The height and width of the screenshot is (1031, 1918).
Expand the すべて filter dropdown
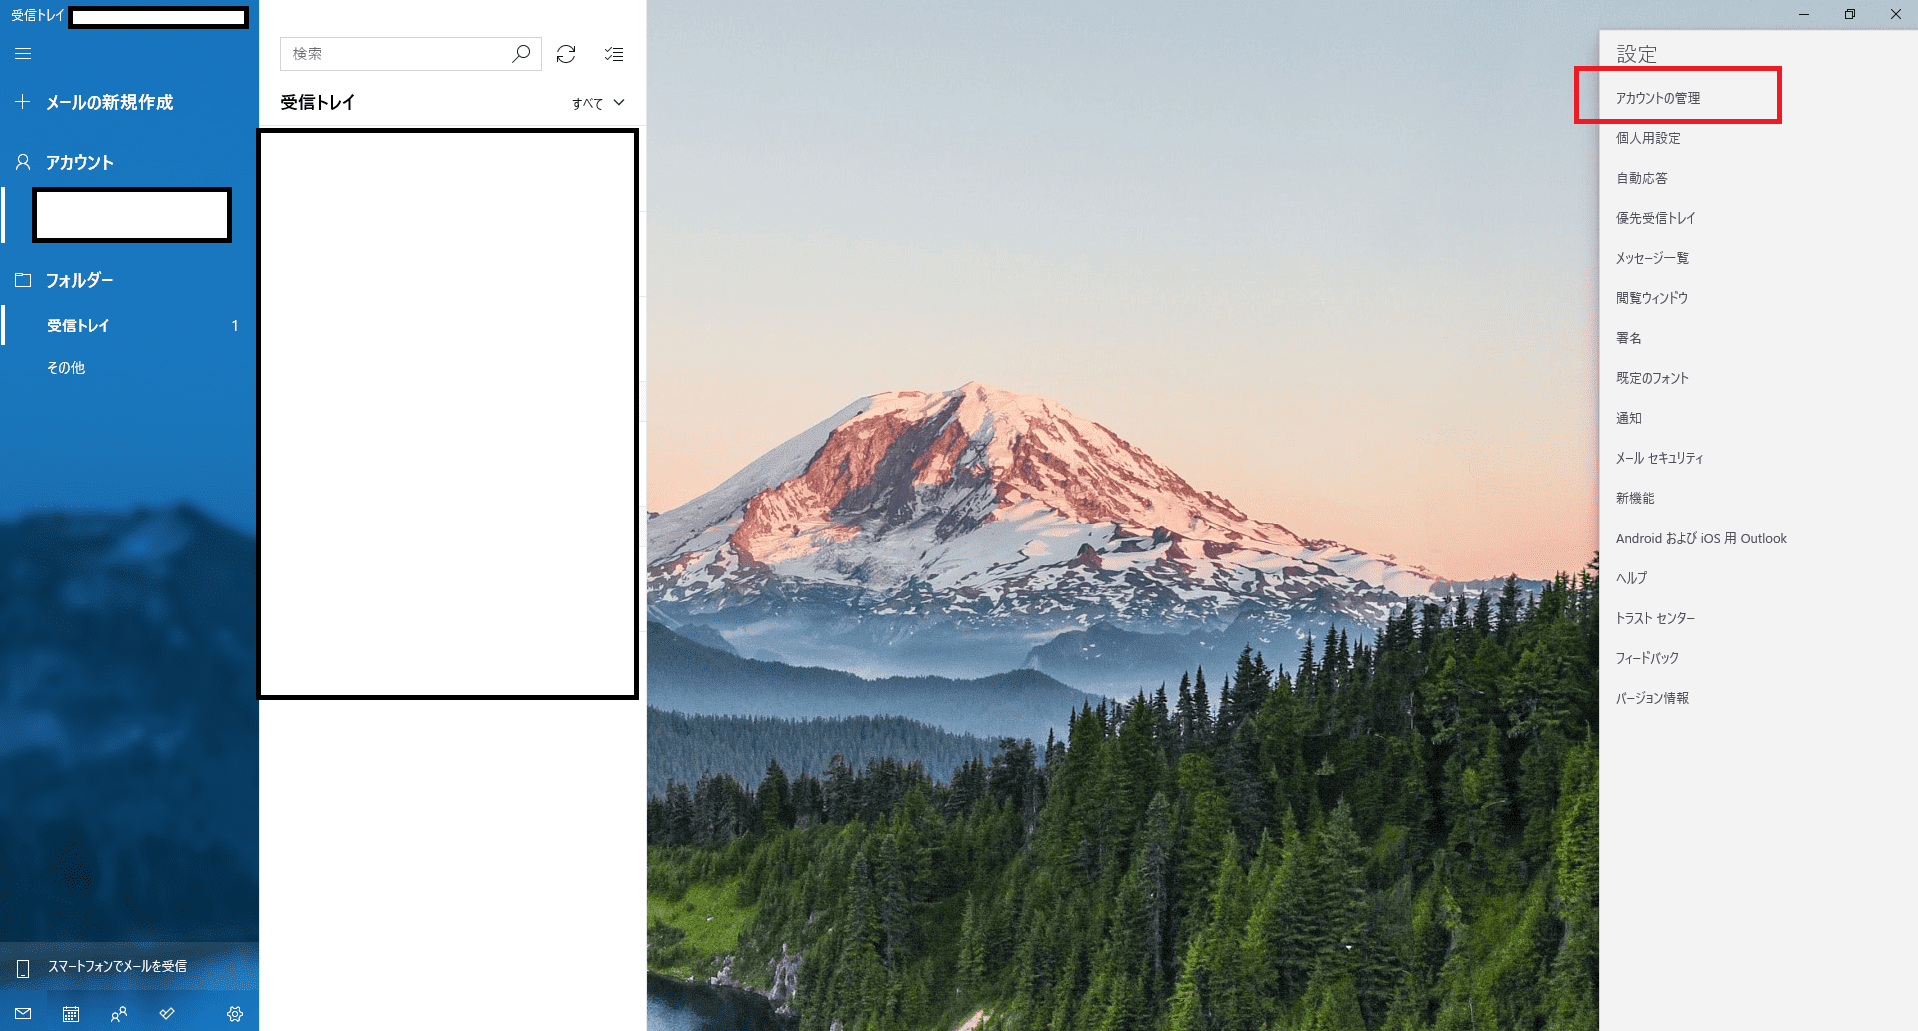click(598, 103)
